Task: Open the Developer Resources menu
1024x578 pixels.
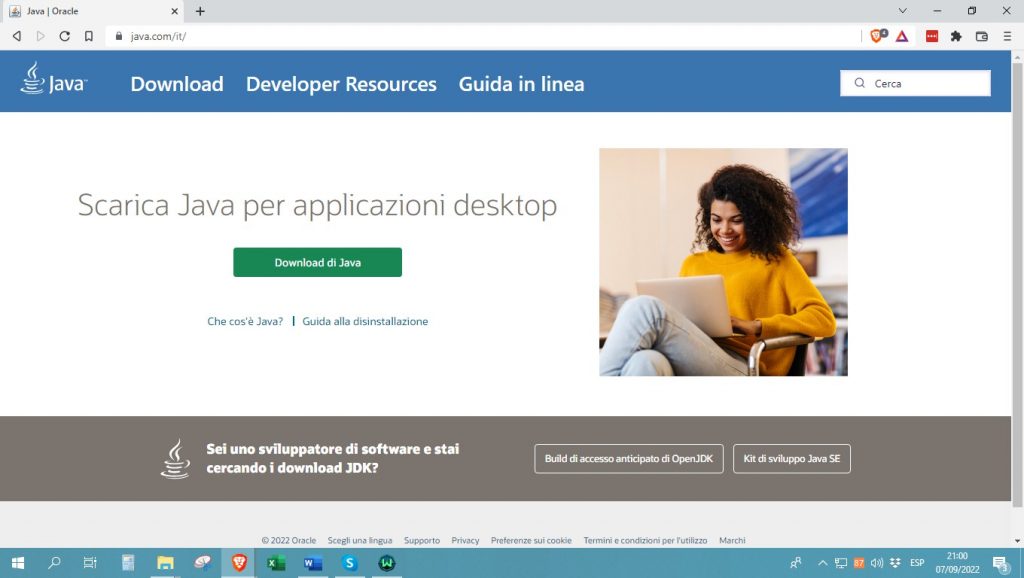Action: (x=341, y=85)
